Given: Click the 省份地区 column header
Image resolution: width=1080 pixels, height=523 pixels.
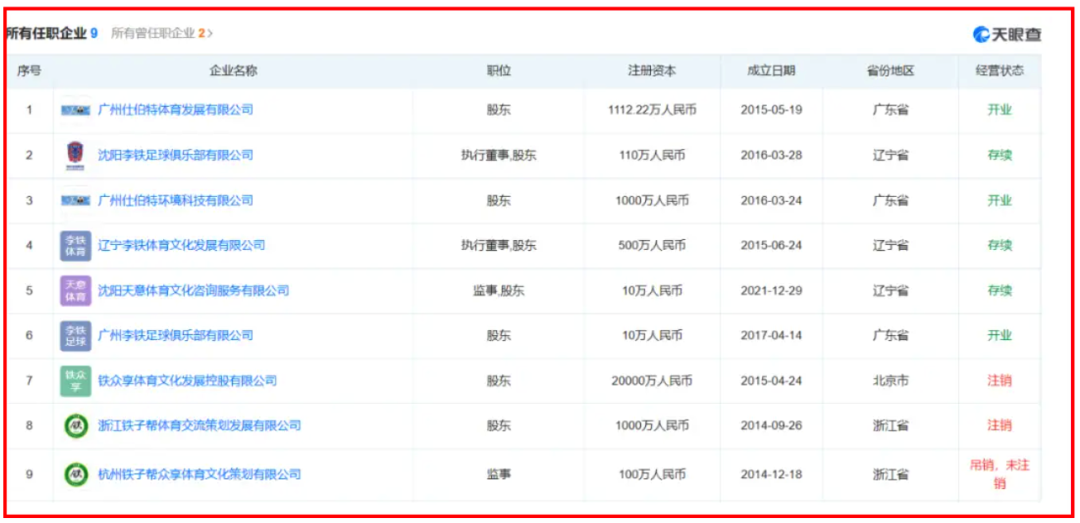Looking at the screenshot, I should (891, 71).
